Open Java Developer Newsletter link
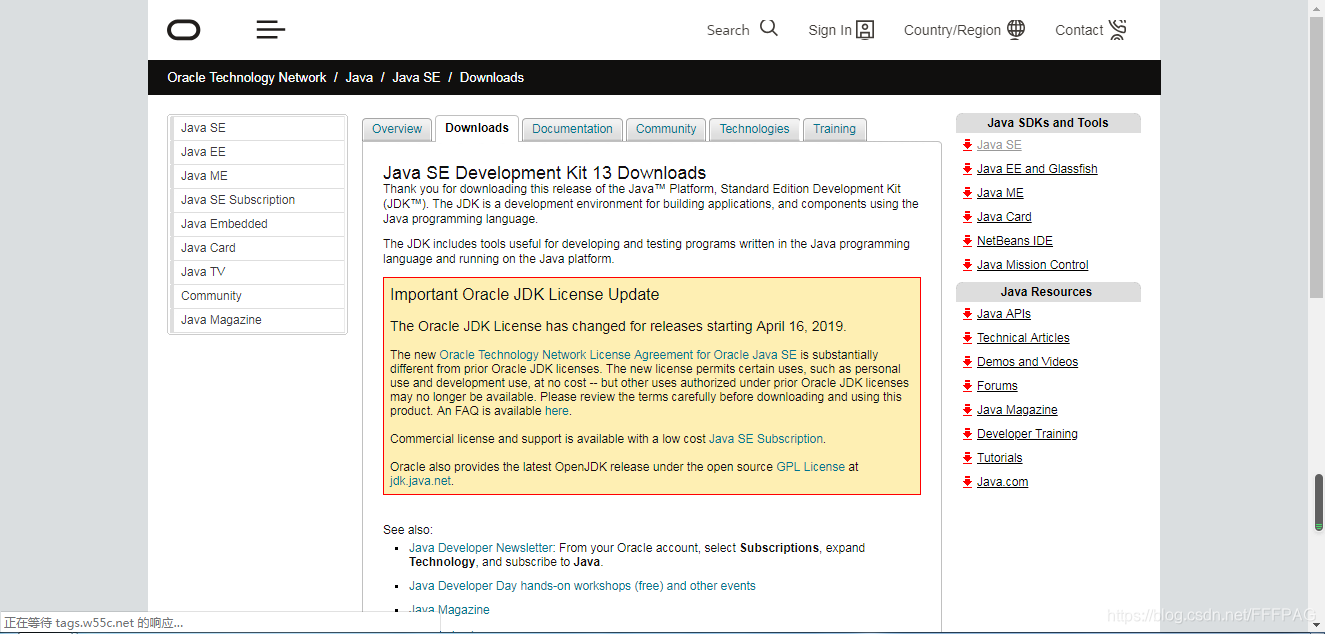Viewport: 1325px width, 634px height. [481, 548]
